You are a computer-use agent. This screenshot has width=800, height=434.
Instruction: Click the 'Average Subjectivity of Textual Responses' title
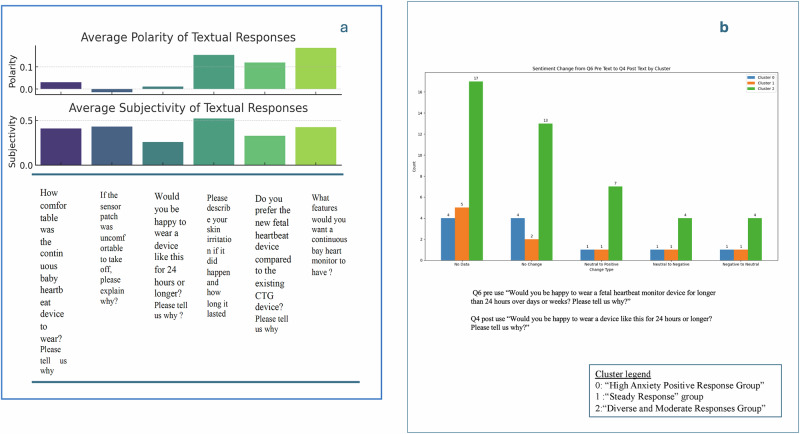(x=188, y=108)
